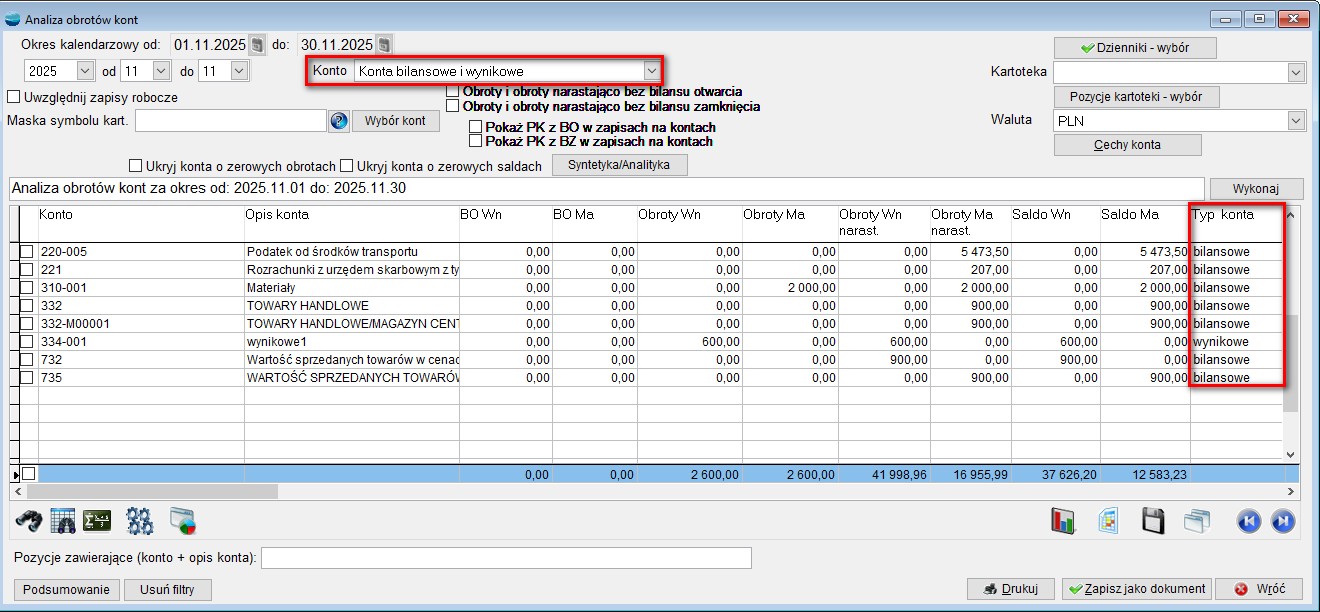Open the Waluta PLN dropdown
Screen dimensions: 1320x612
click(x=1296, y=121)
